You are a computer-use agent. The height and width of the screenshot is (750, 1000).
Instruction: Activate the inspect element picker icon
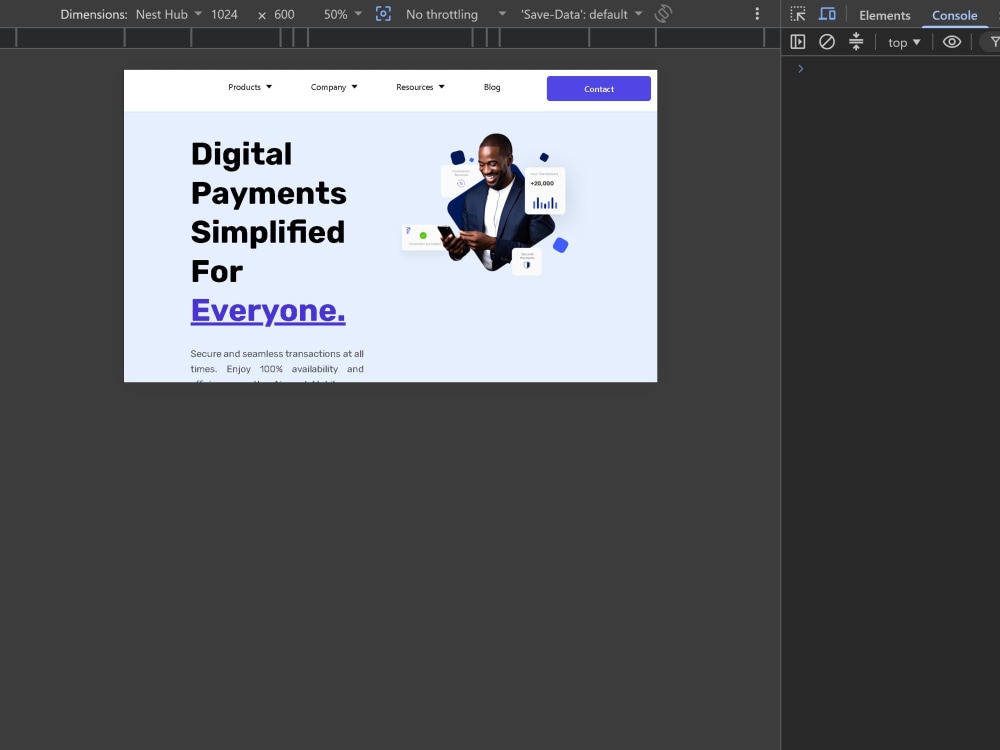[x=798, y=14]
